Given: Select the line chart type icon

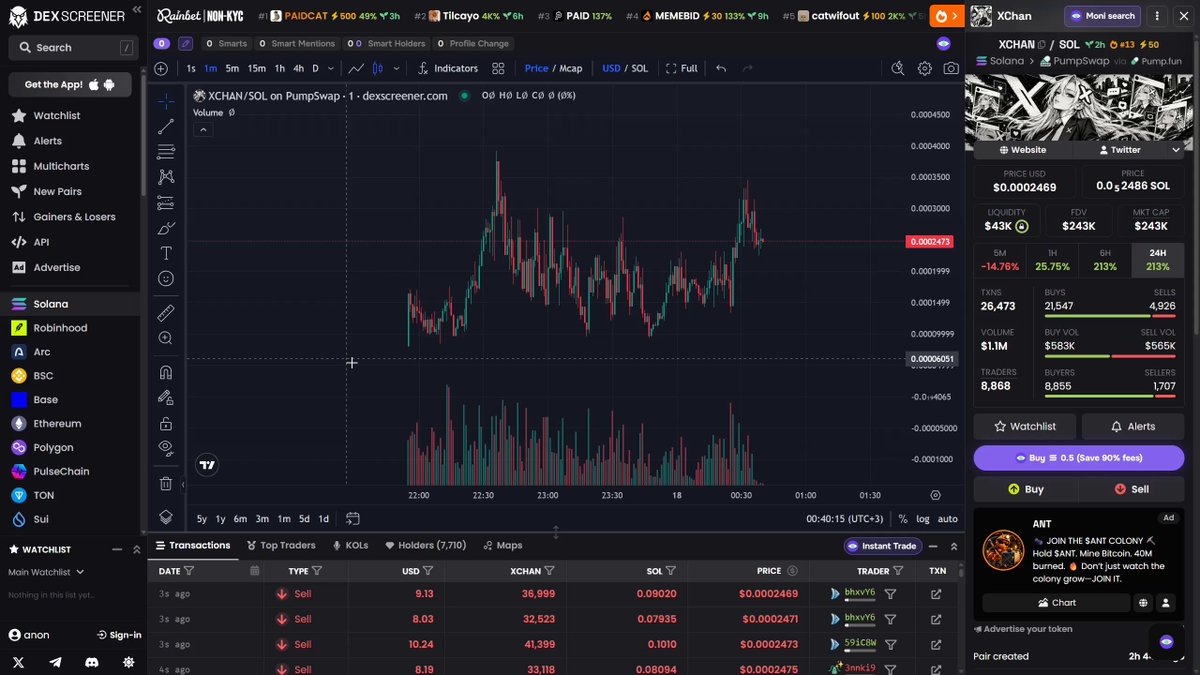Looking at the screenshot, I should click(x=355, y=69).
